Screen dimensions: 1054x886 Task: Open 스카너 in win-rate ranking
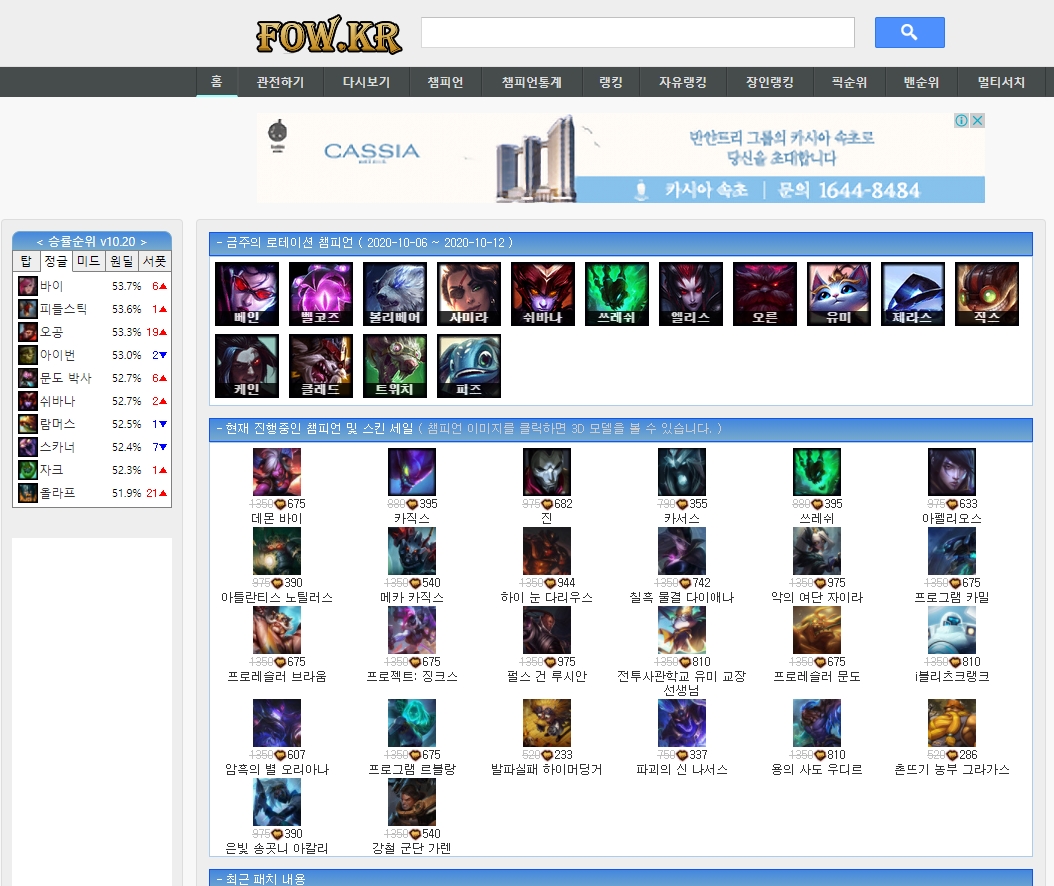[x=92, y=447]
